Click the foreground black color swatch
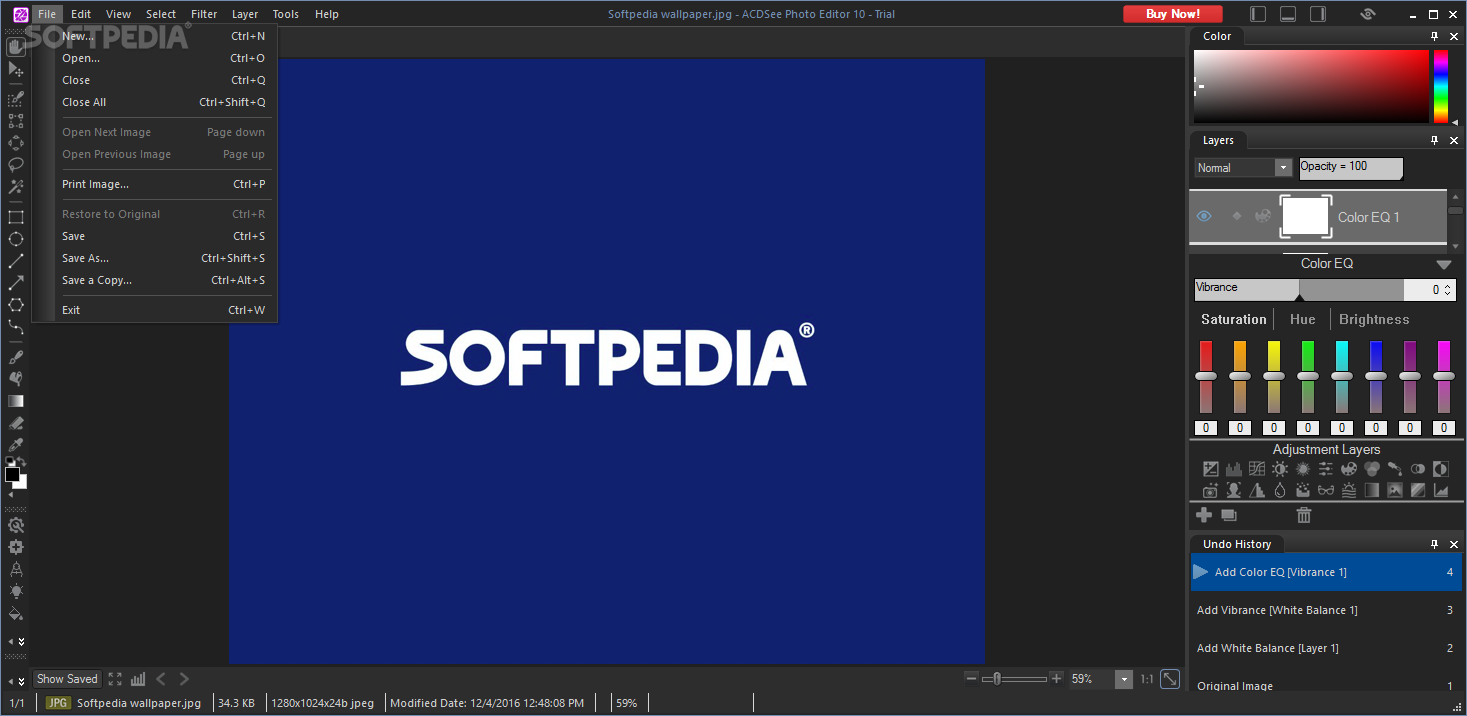 click(x=12, y=474)
